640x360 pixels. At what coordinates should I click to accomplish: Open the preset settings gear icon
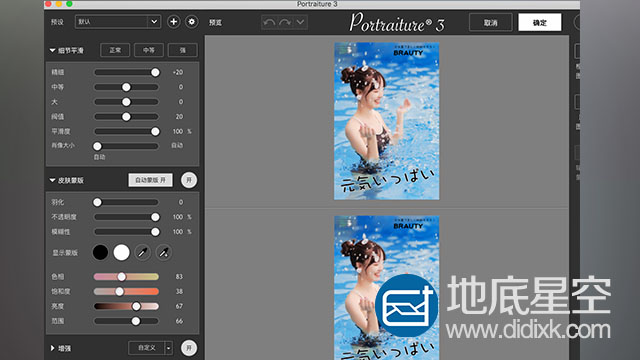[x=191, y=22]
